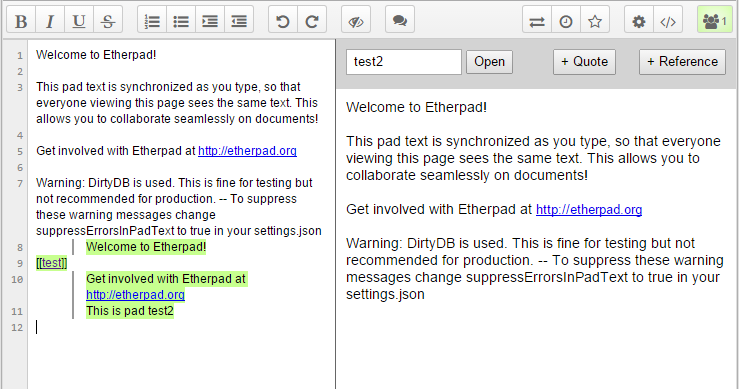The height and width of the screenshot is (389, 739).
Task: Click line number 9 in the gutter
Action: tap(20, 263)
